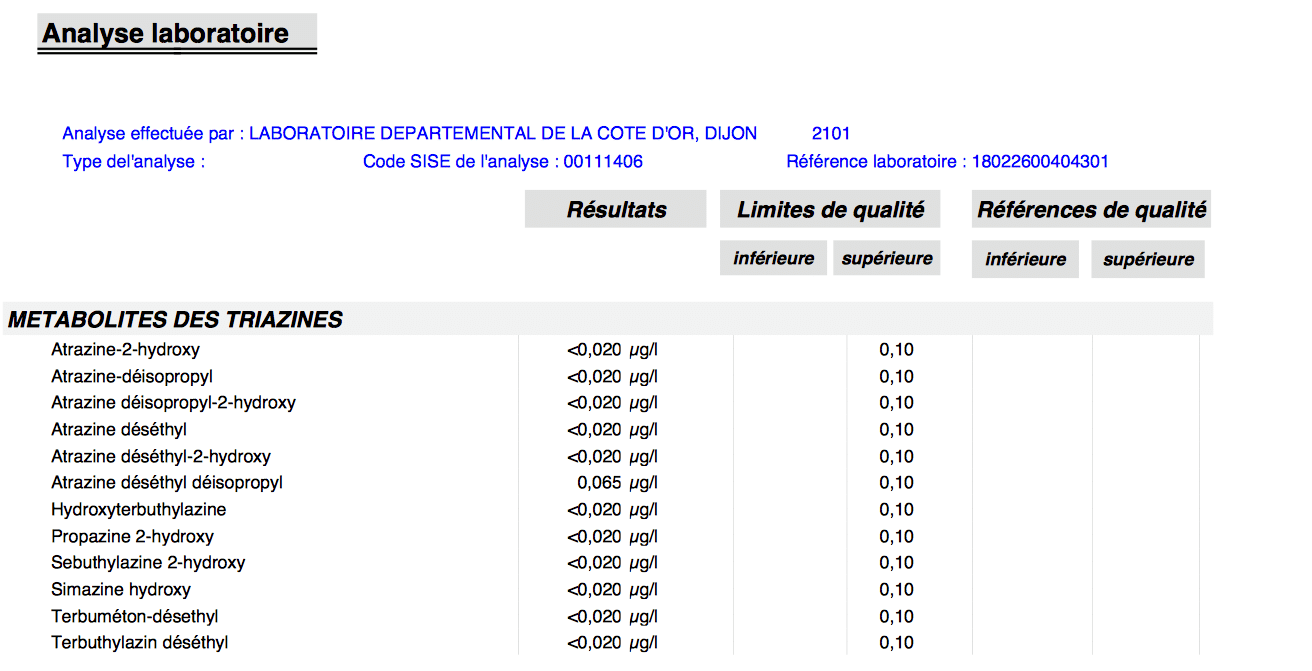
Task: Select the Références de qualité header
Action: click(1091, 210)
